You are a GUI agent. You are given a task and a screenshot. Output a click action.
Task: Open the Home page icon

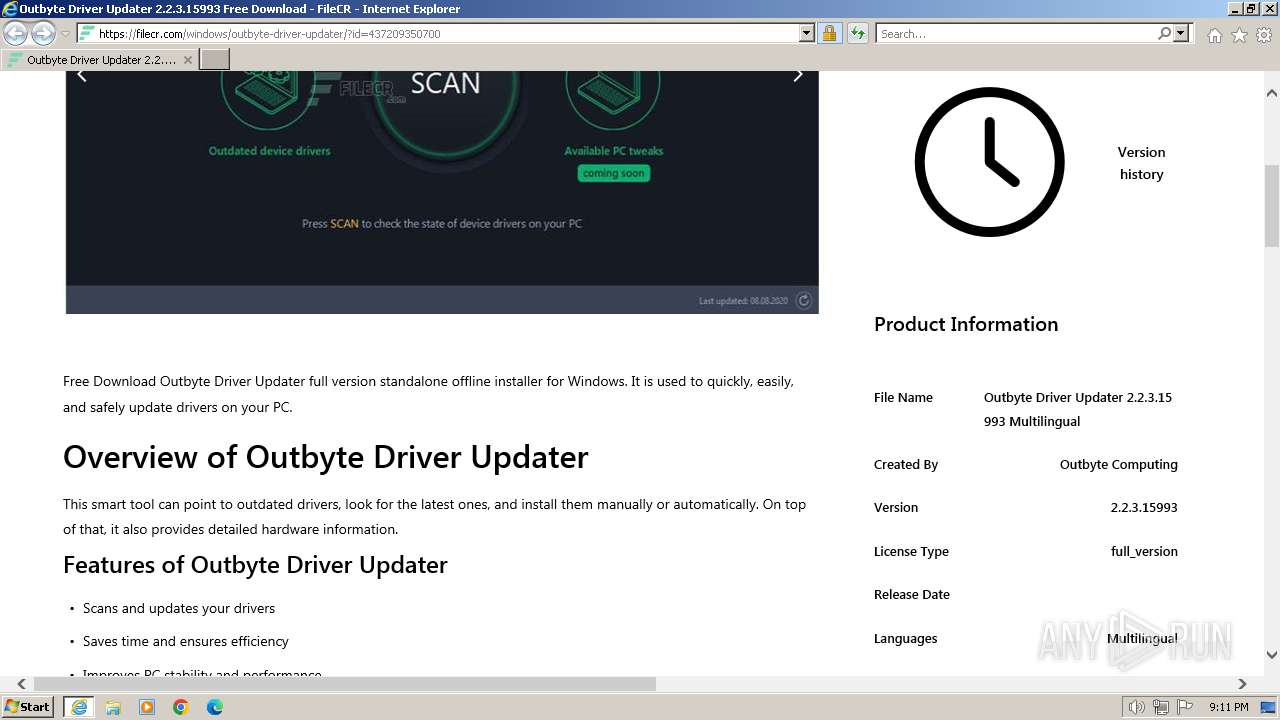[1214, 35]
